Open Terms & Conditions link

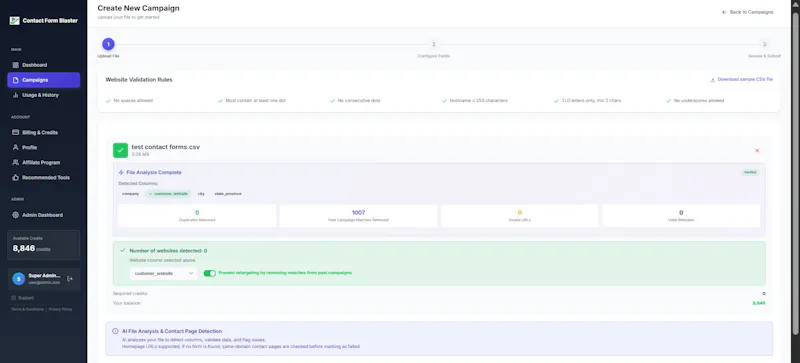coord(28,309)
